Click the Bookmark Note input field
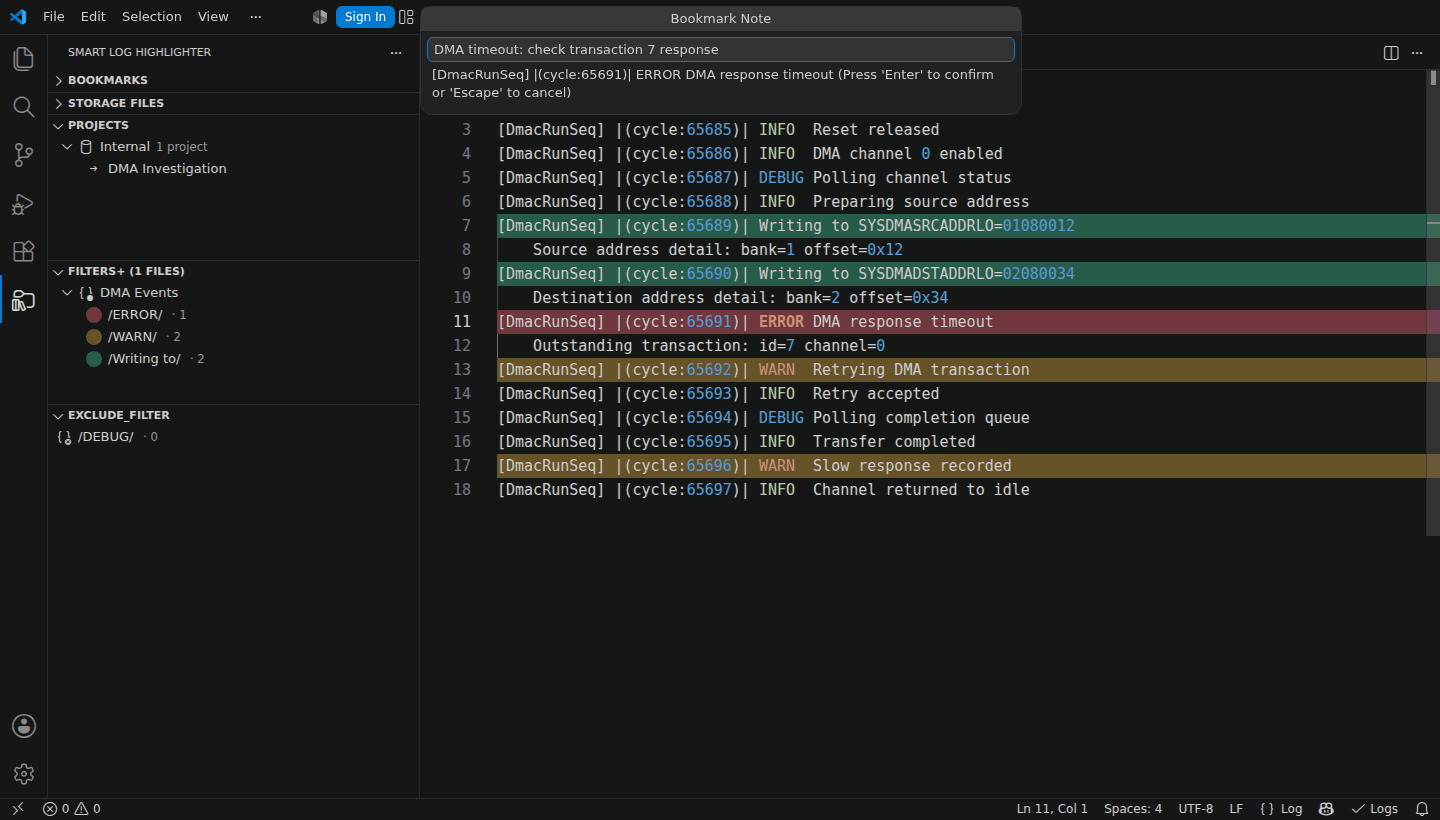 point(721,50)
